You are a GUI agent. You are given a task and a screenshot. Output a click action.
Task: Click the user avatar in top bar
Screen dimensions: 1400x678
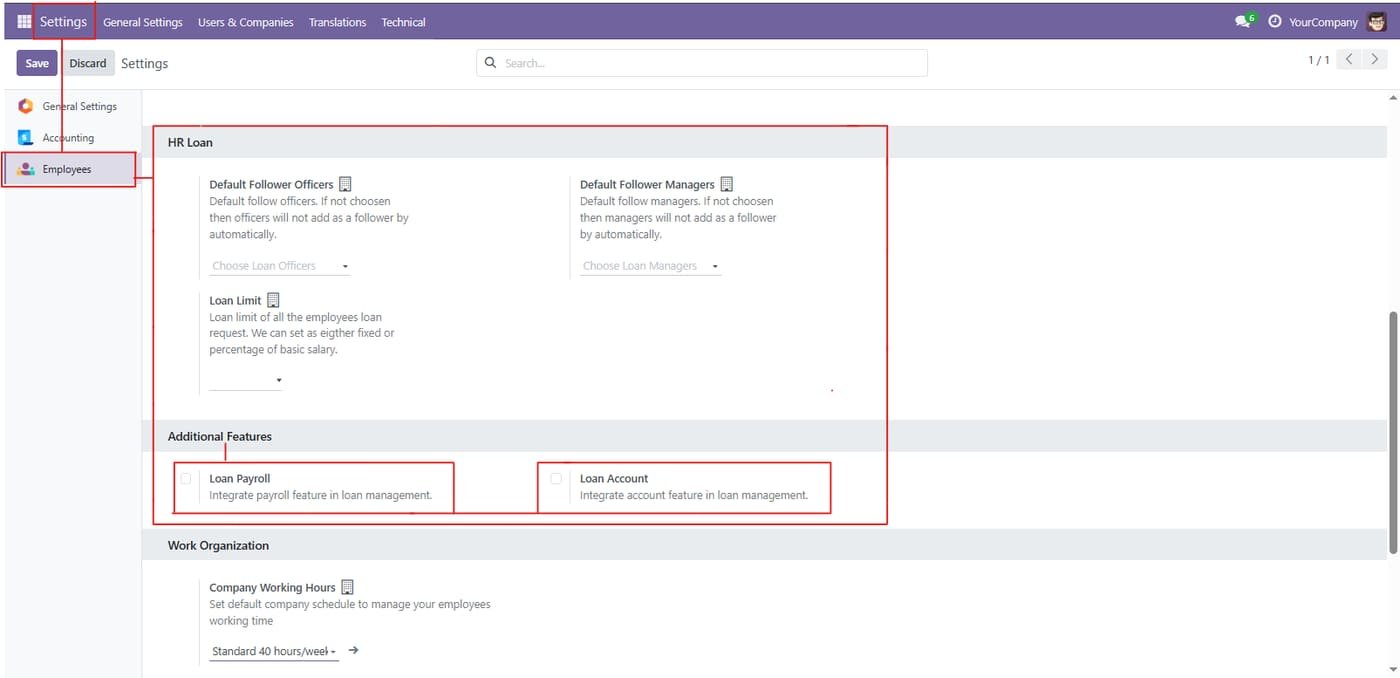(x=1376, y=21)
